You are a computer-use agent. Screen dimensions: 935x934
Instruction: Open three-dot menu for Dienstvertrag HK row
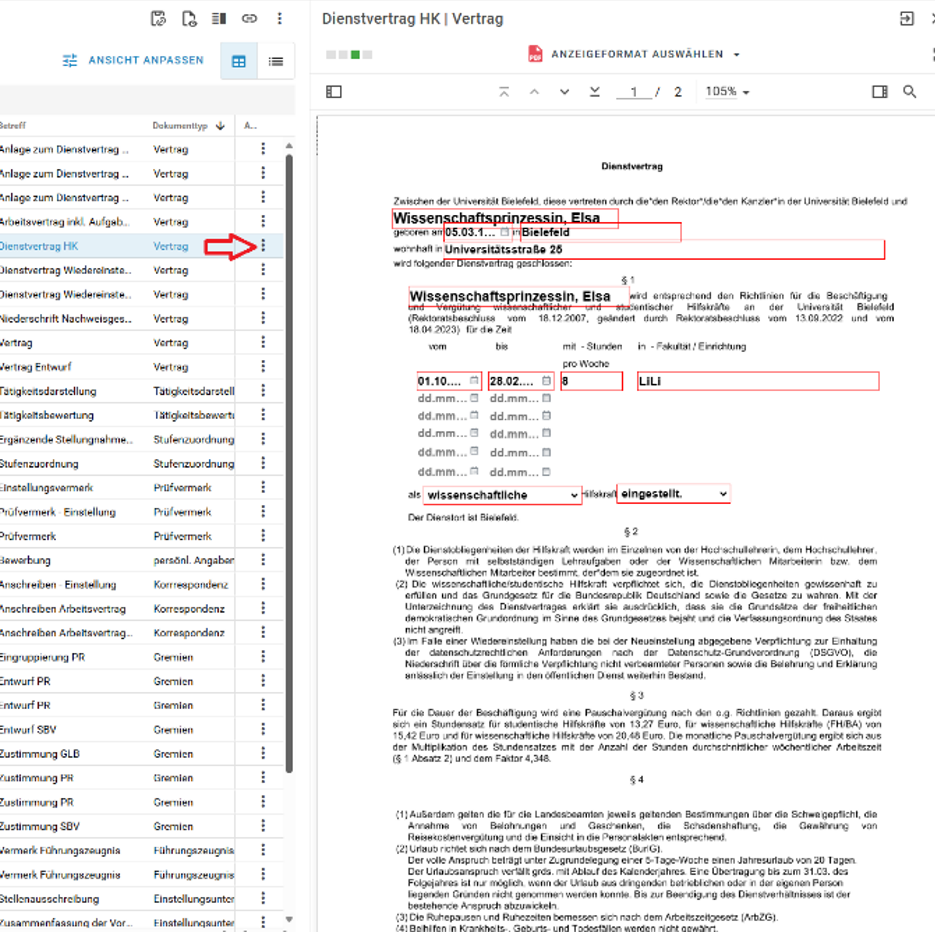[263, 246]
